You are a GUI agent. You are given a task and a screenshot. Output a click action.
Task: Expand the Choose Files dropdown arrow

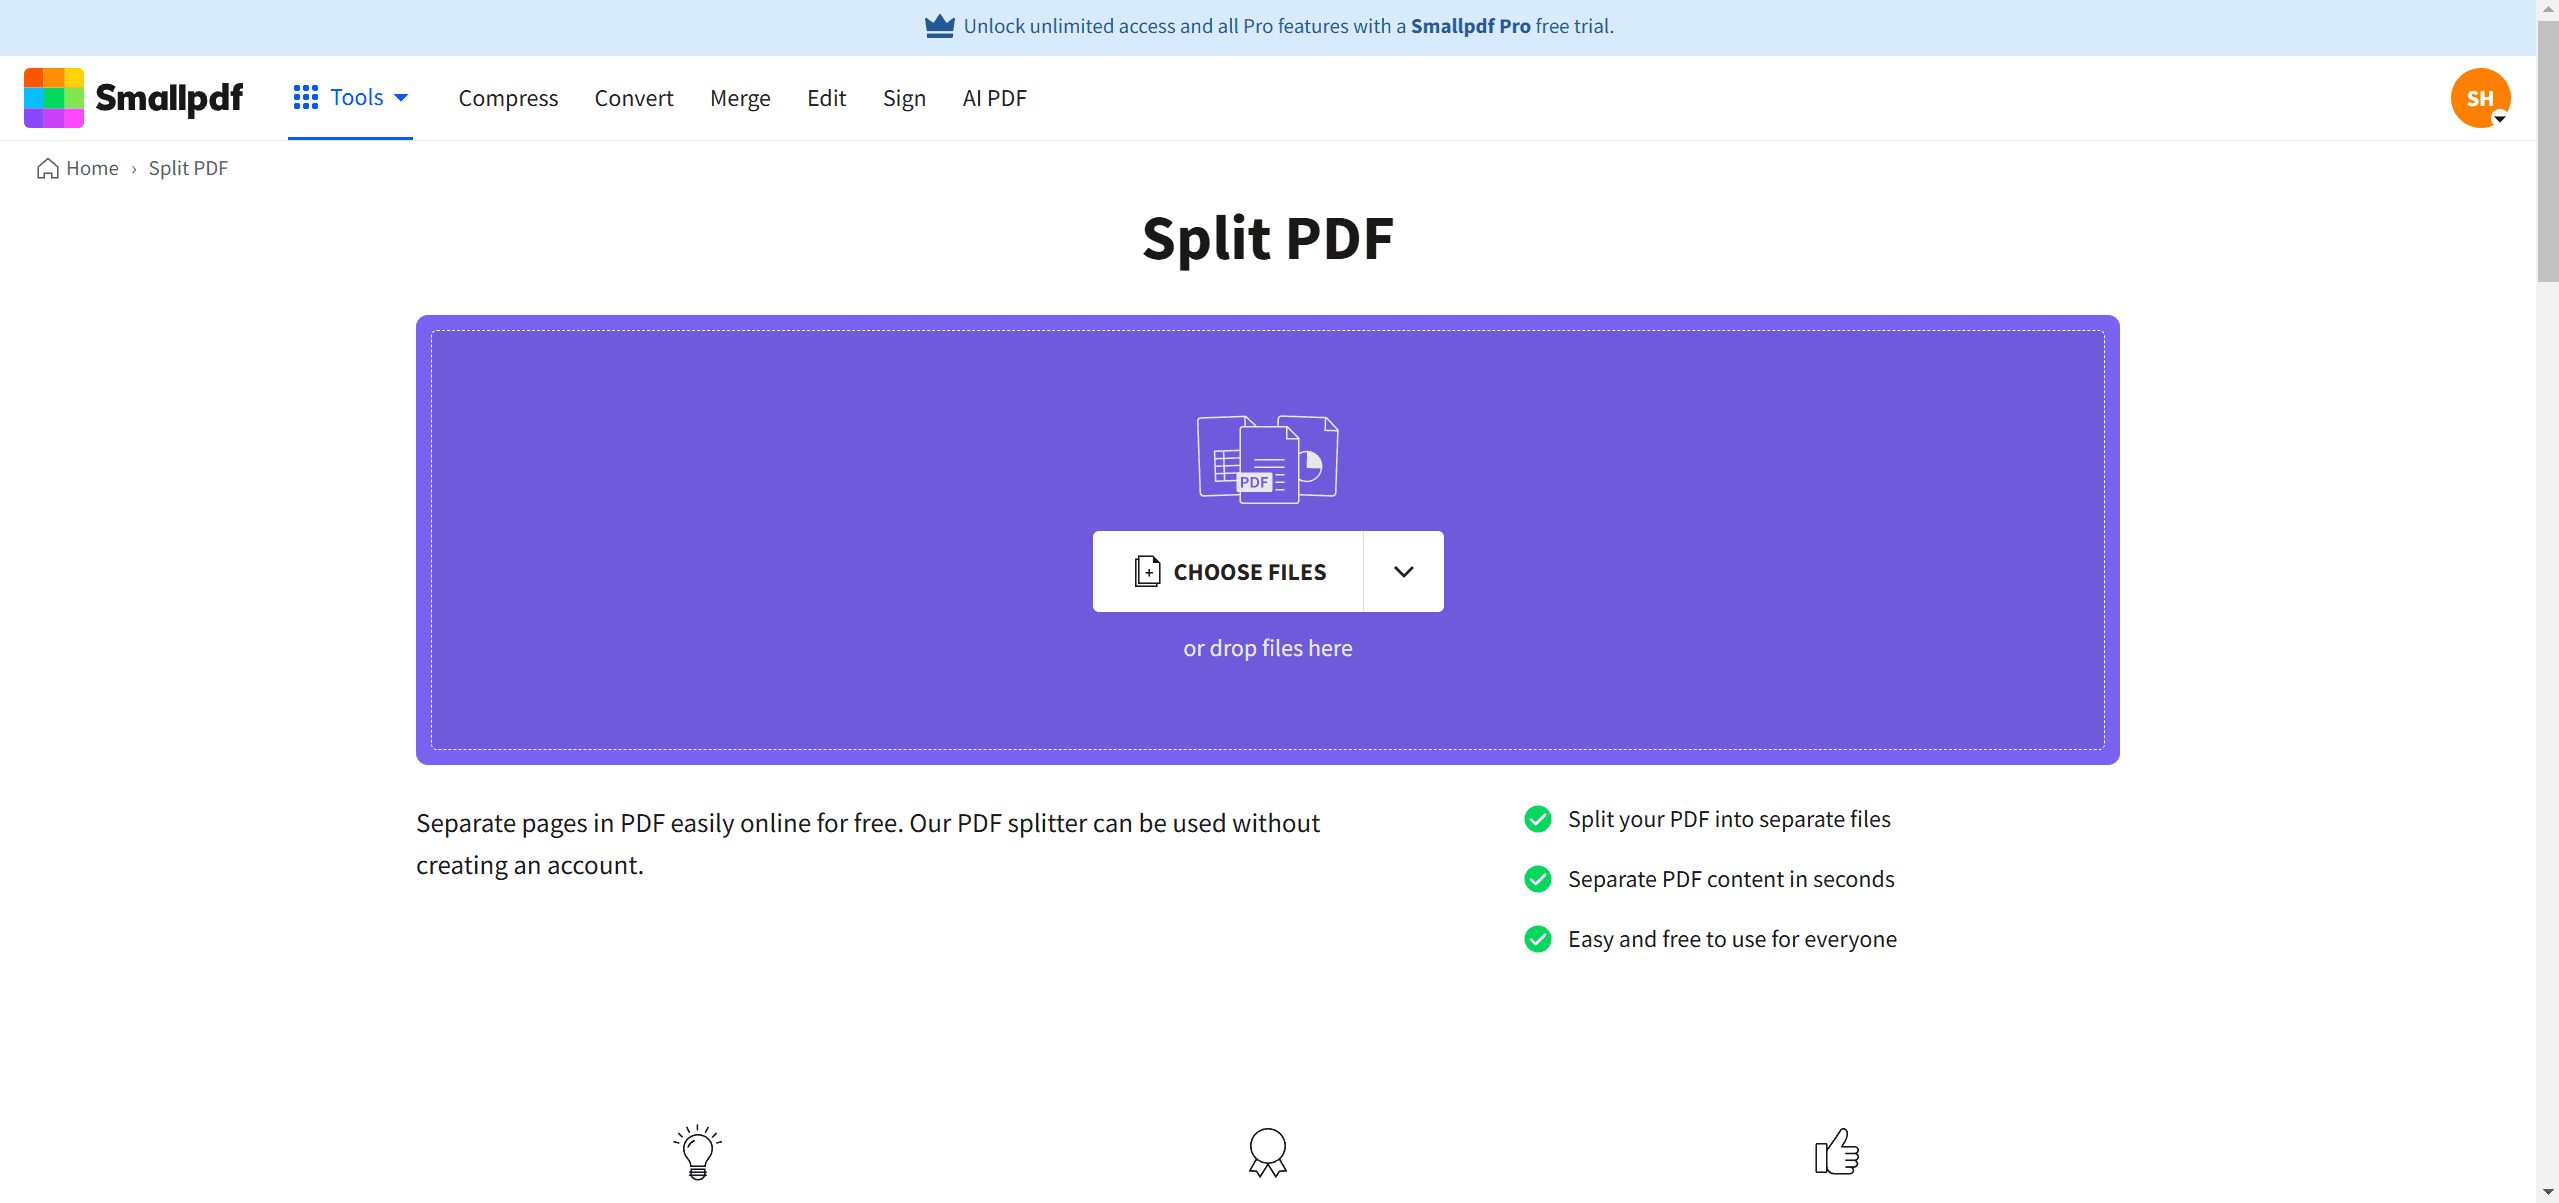[x=1402, y=570]
